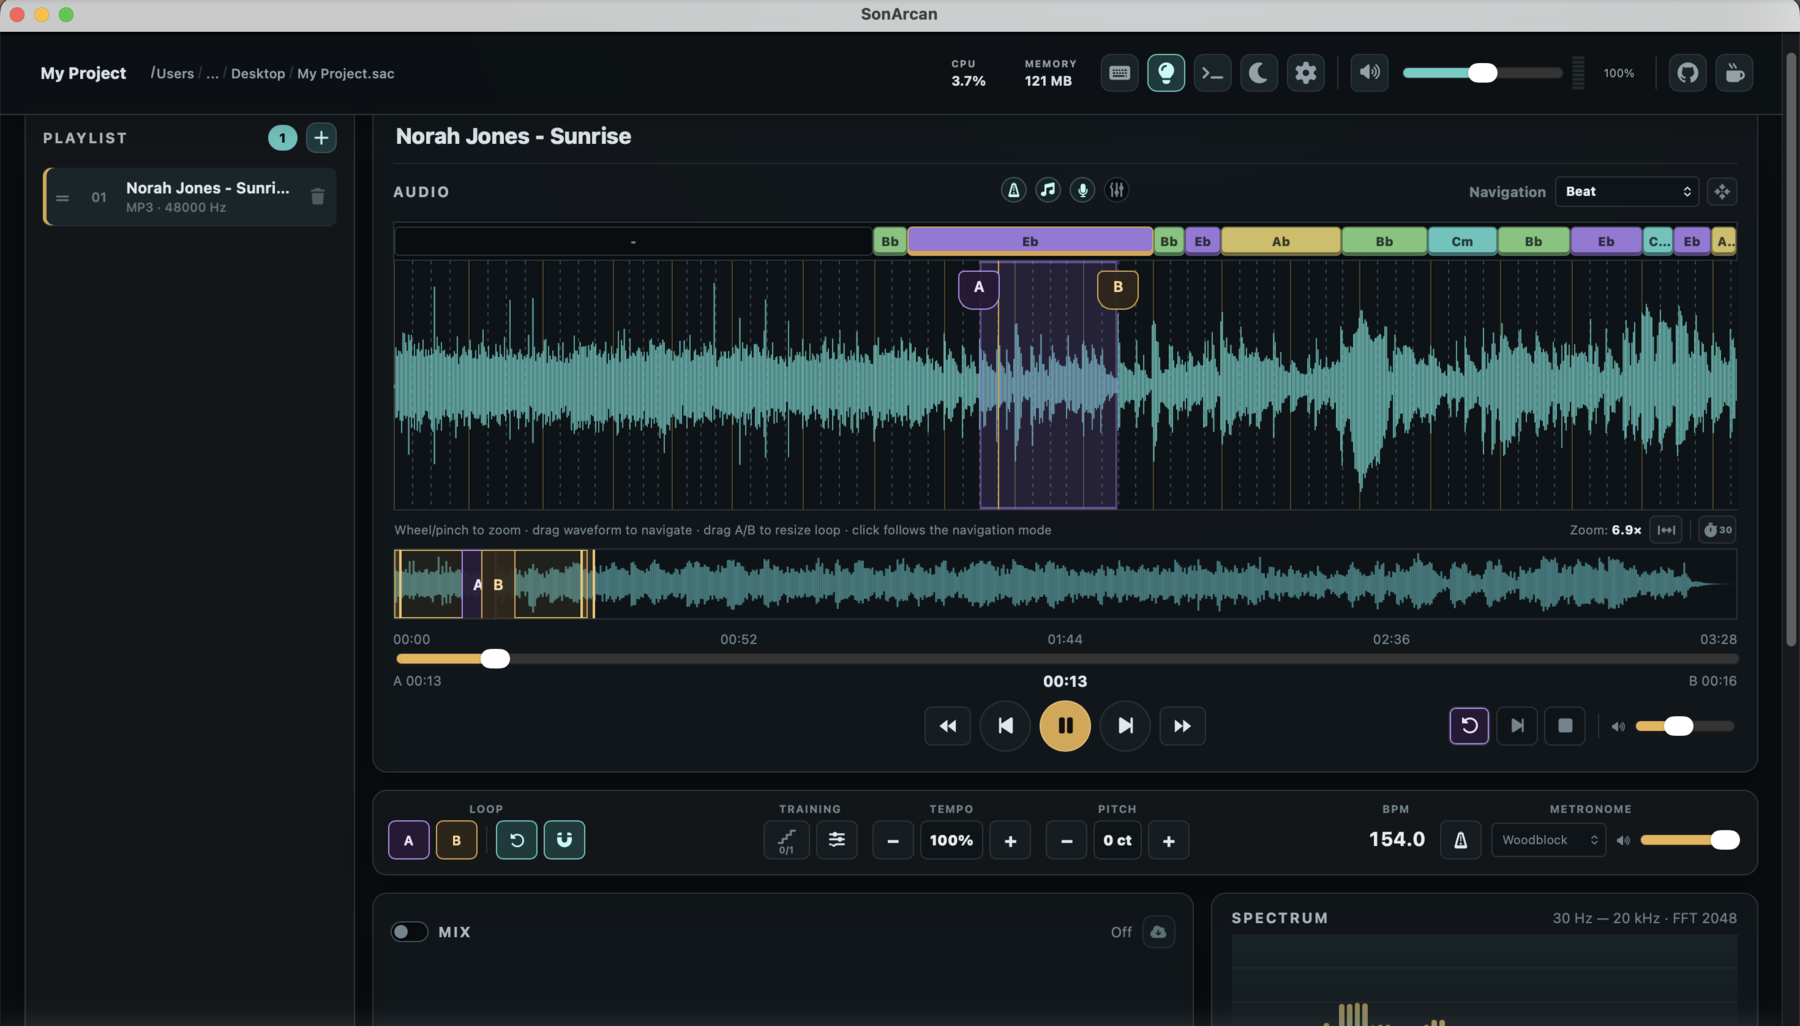The height and width of the screenshot is (1026, 1800).
Task: Add a track with plus button
Action: pyautogui.click(x=321, y=138)
